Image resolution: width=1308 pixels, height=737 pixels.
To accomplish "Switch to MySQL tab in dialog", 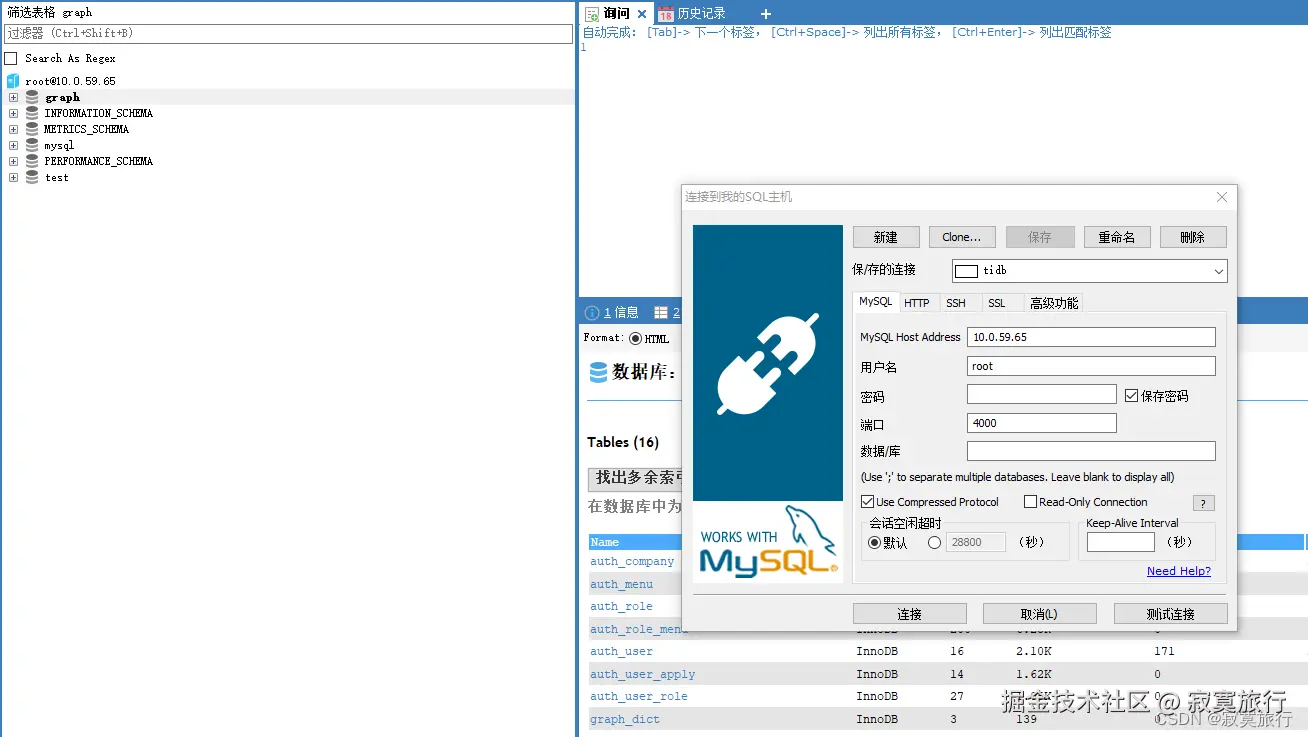I will click(x=875, y=302).
